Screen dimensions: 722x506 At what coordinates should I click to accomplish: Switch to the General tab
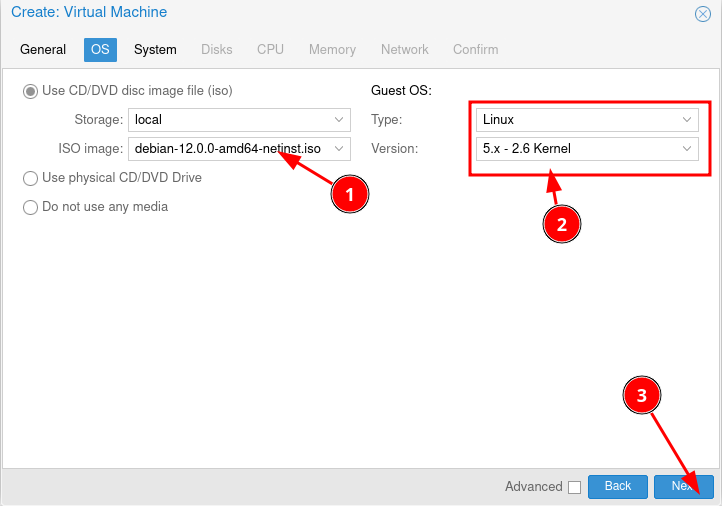click(43, 49)
